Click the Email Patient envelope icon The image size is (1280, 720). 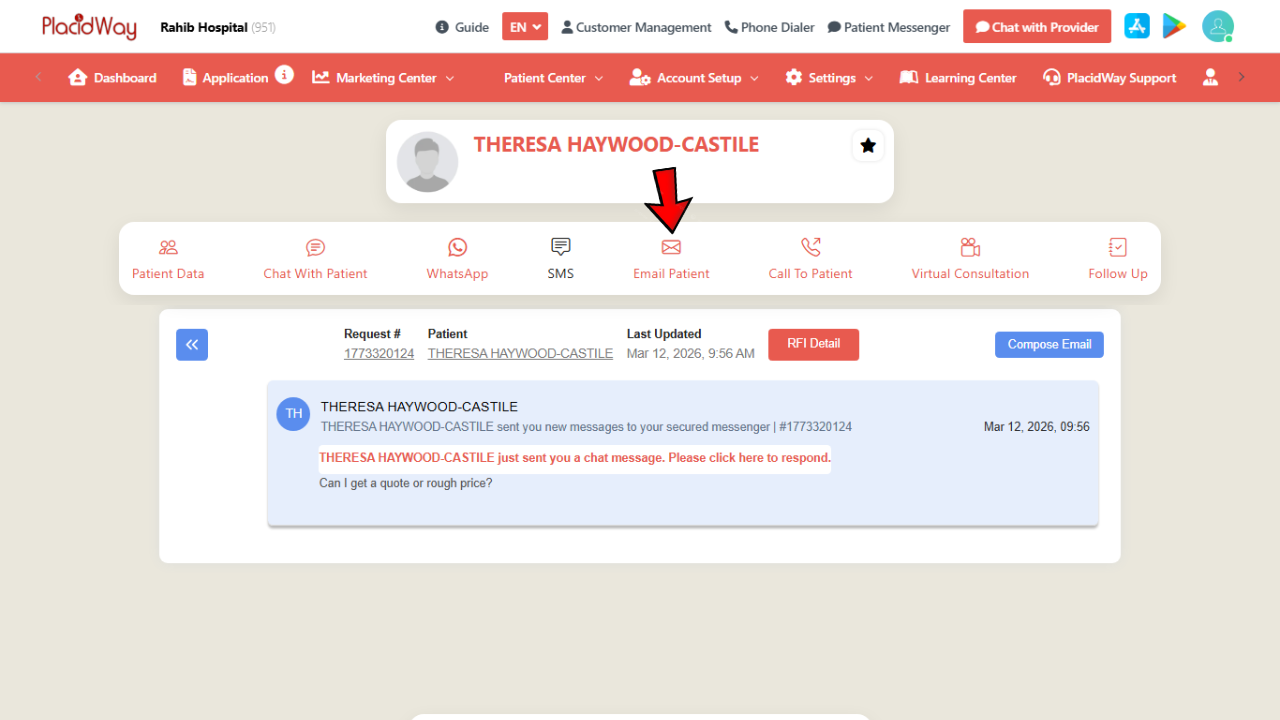click(671, 247)
